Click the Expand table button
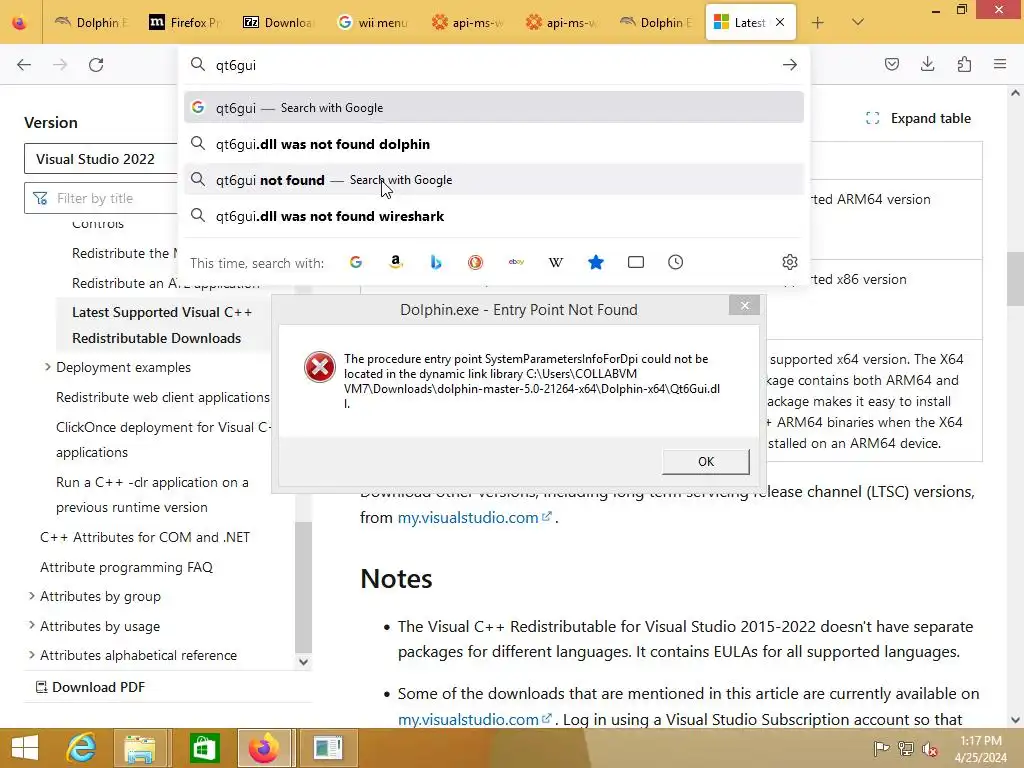 (x=919, y=118)
